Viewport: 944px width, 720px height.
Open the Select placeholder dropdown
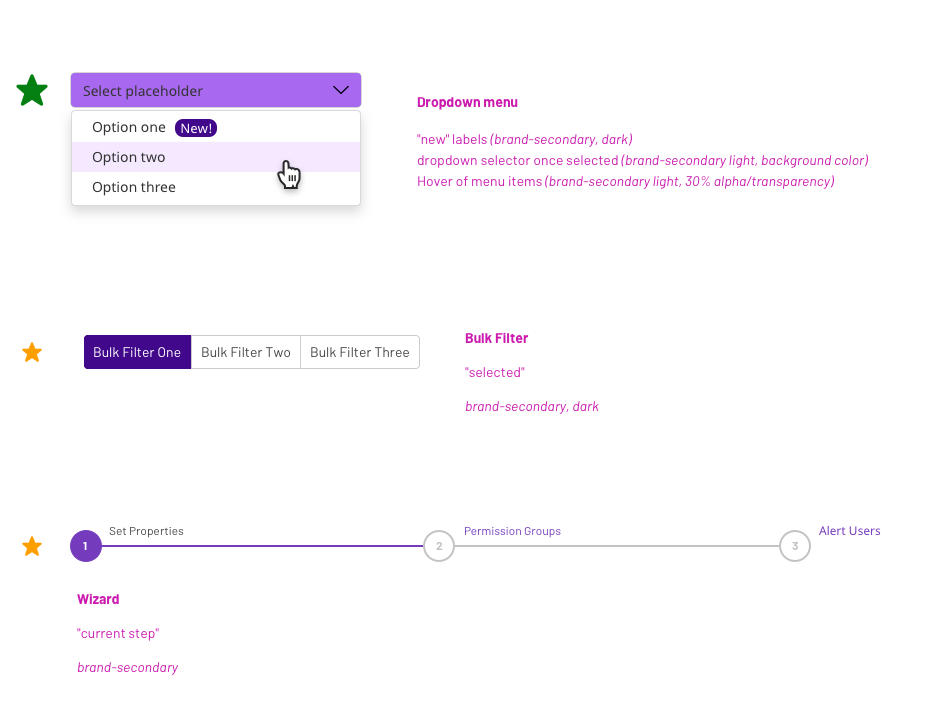(x=216, y=90)
